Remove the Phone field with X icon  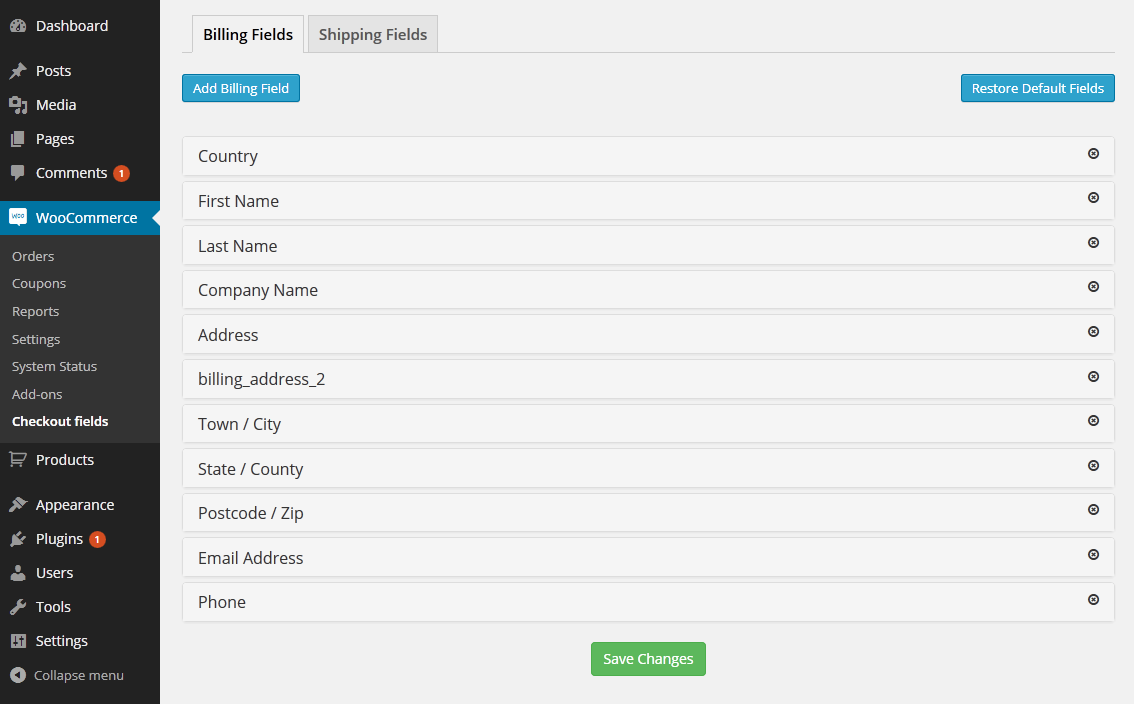1093,599
